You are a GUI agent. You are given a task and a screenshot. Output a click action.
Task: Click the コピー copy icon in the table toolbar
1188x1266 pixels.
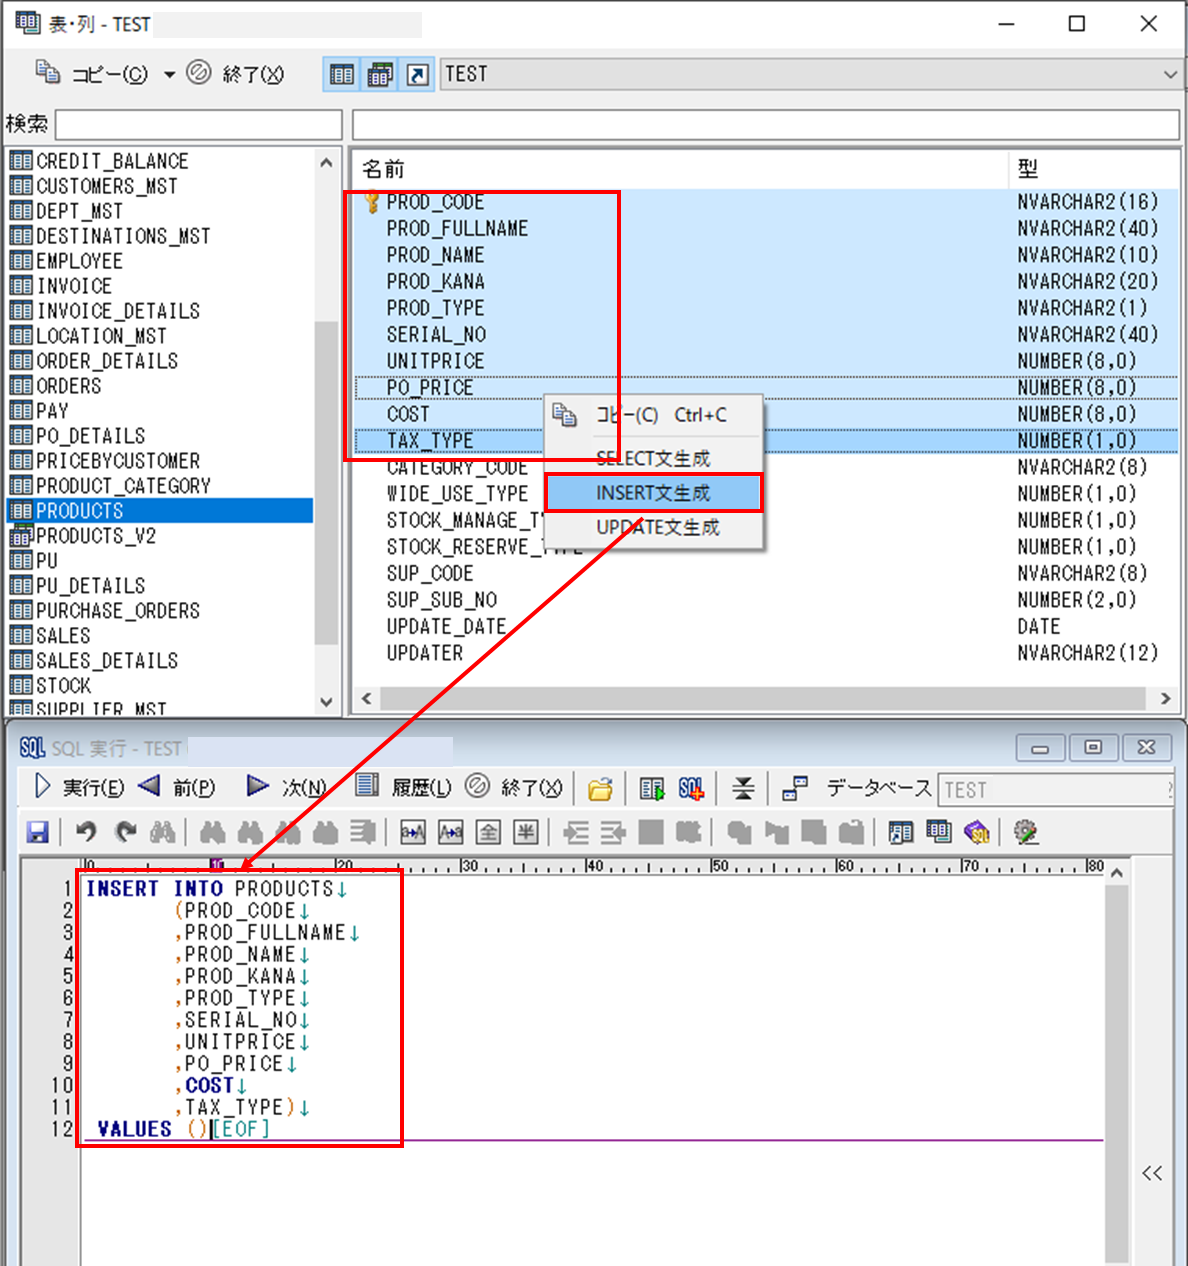click(47, 73)
